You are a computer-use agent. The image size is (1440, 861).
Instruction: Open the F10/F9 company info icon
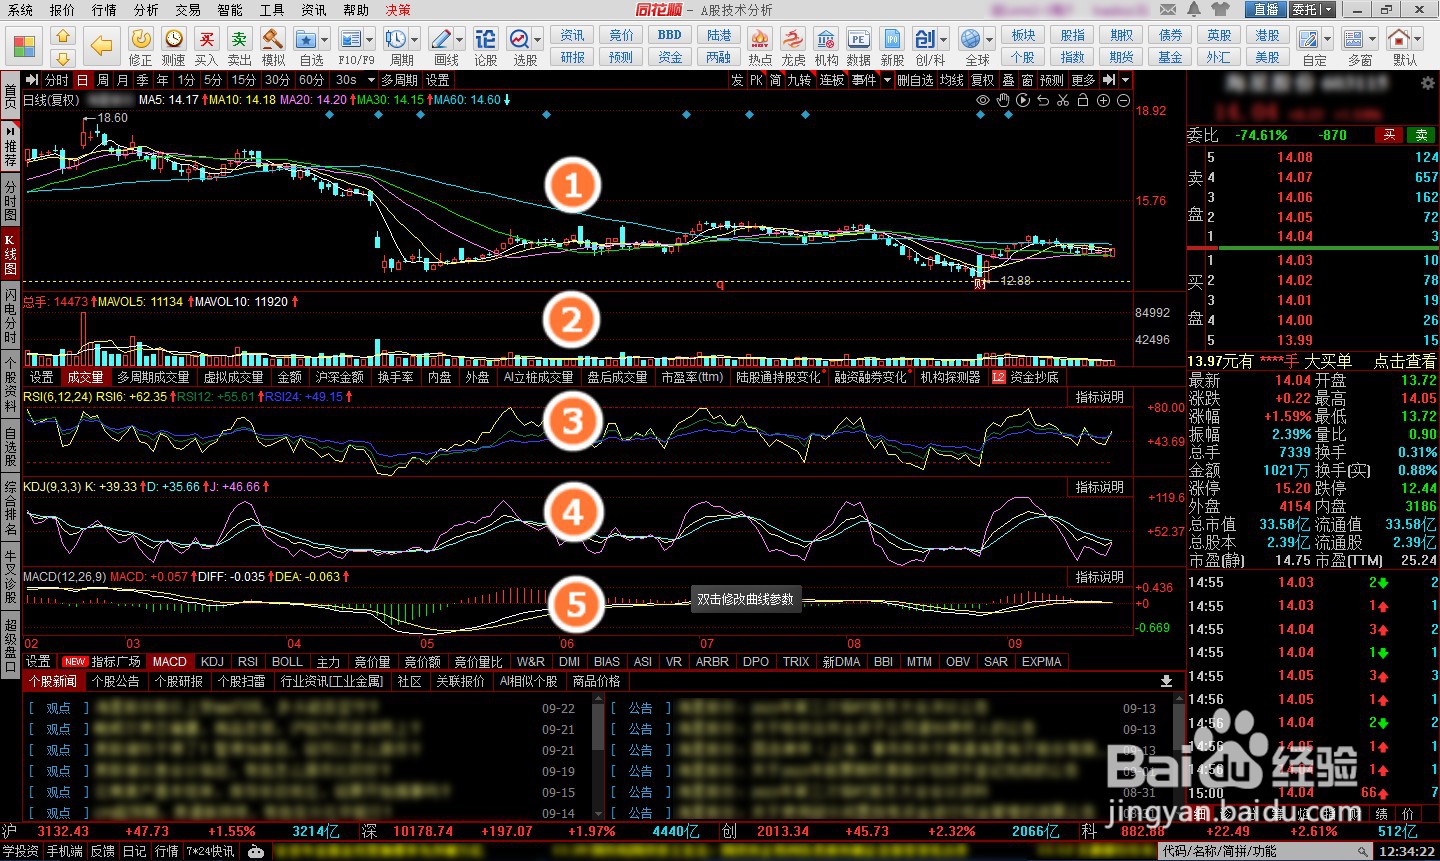point(350,39)
